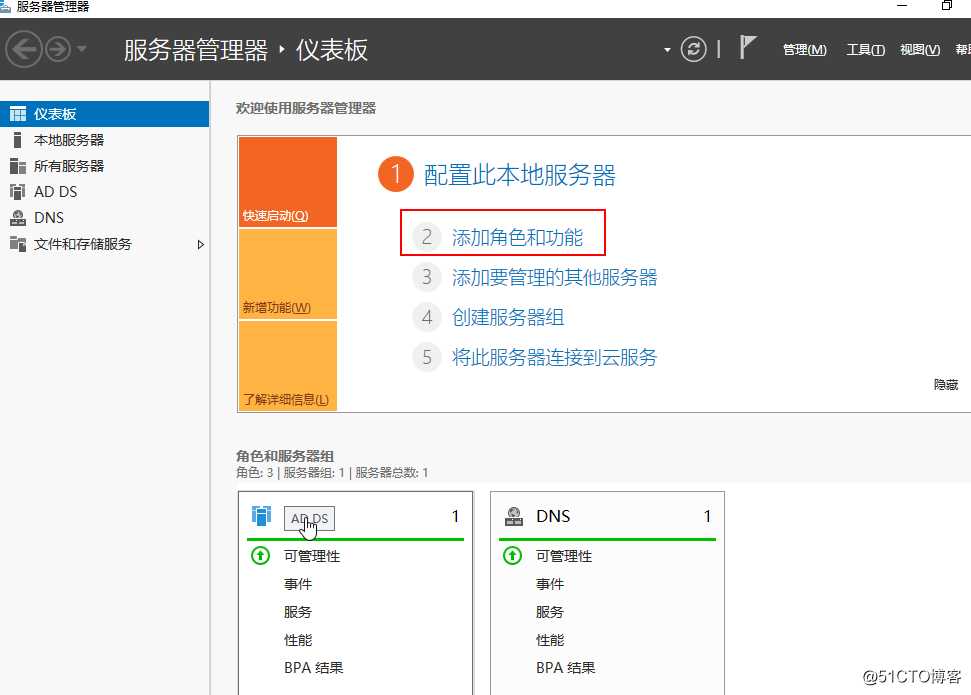Click the DNS tile title
Image resolution: width=971 pixels, height=695 pixels.
pos(553,516)
